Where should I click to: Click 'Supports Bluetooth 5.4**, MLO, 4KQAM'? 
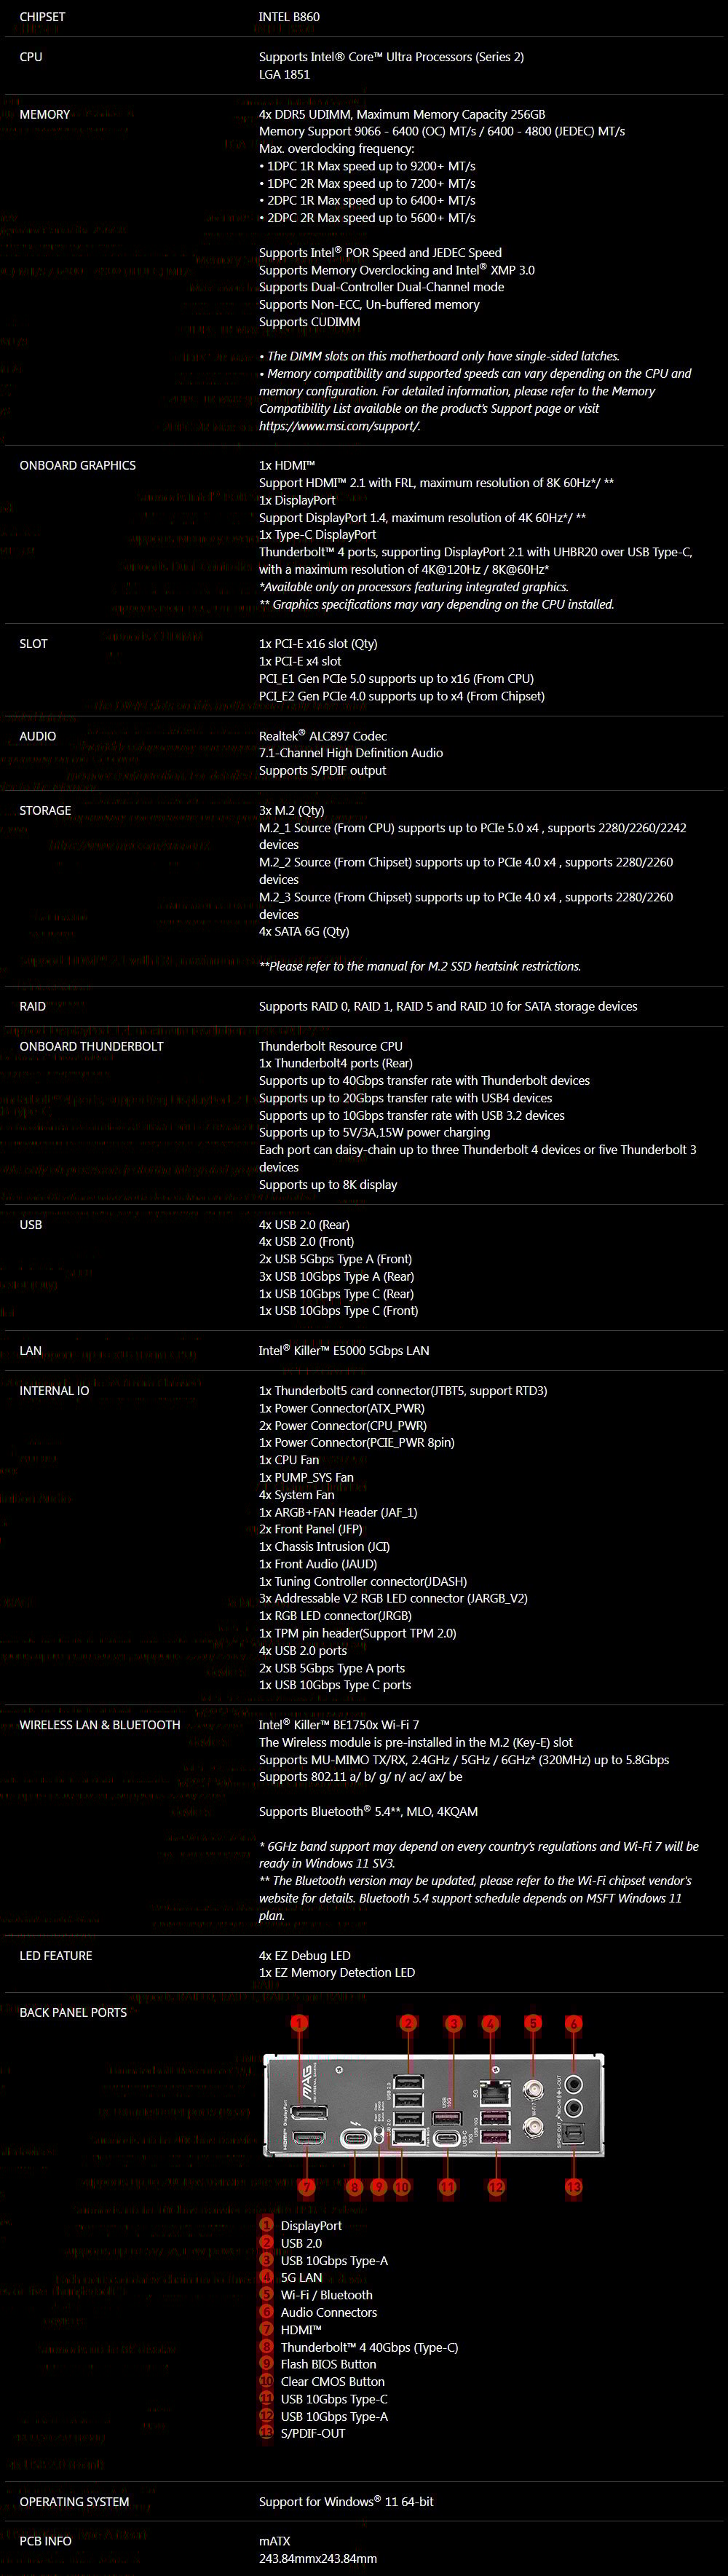coord(368,1812)
